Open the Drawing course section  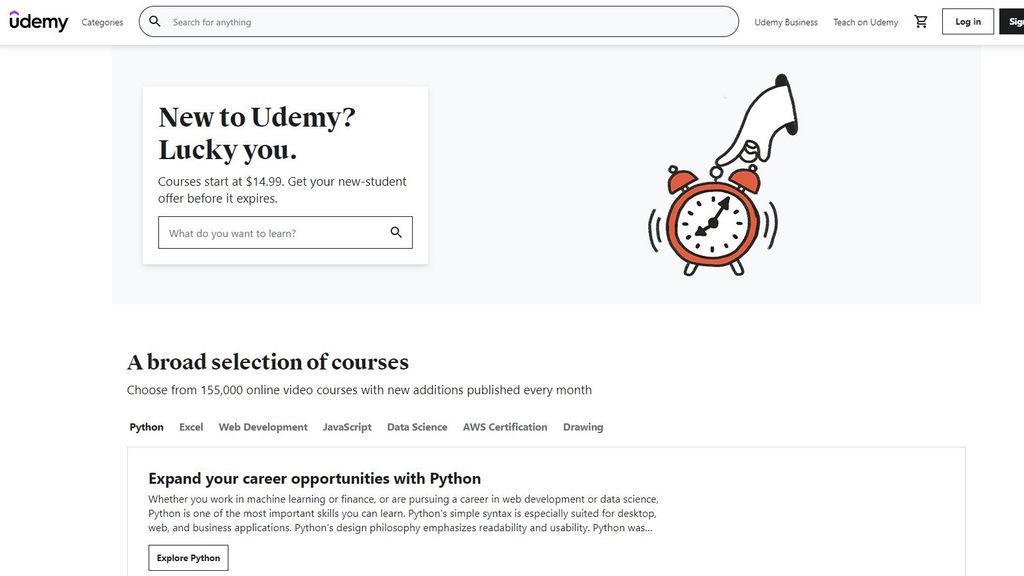583,427
